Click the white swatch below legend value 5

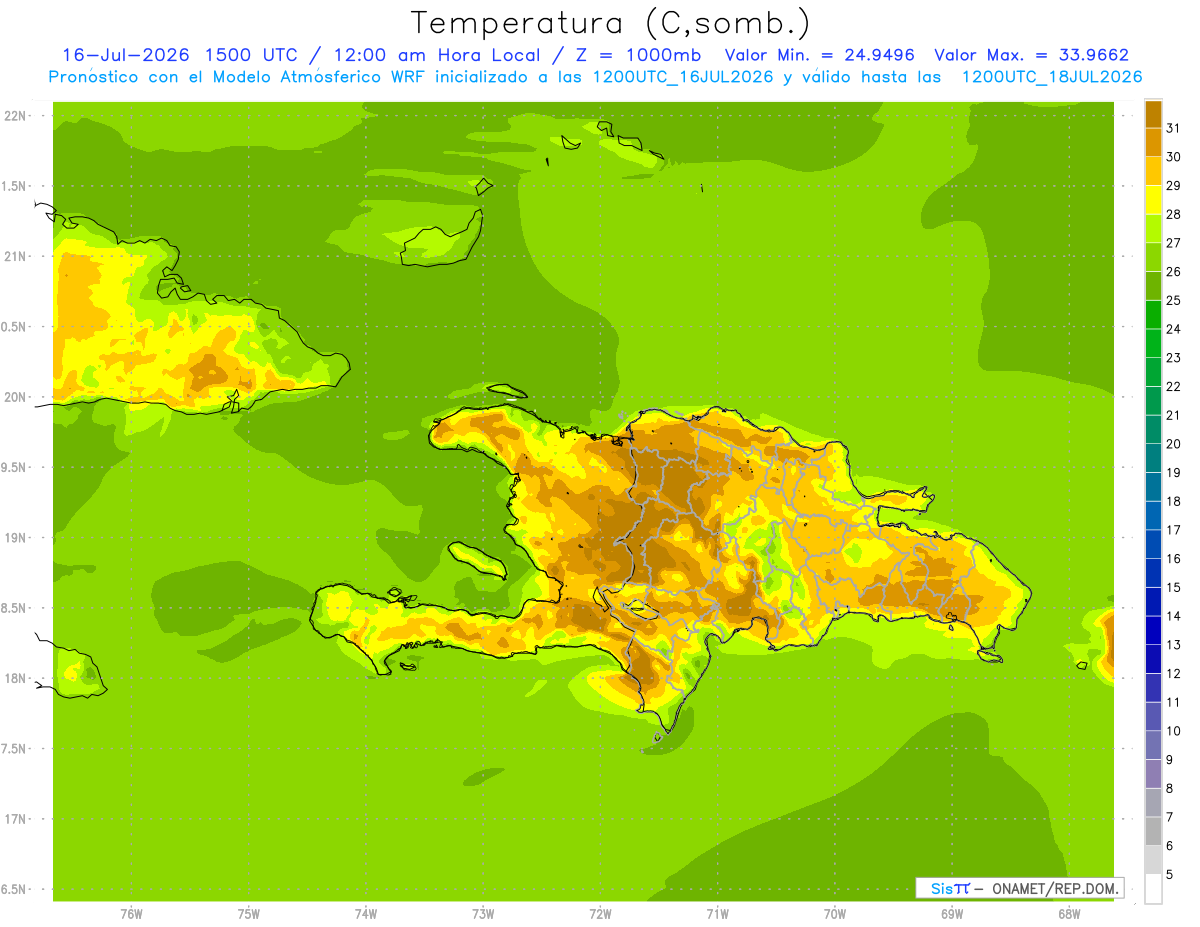(x=1153, y=889)
